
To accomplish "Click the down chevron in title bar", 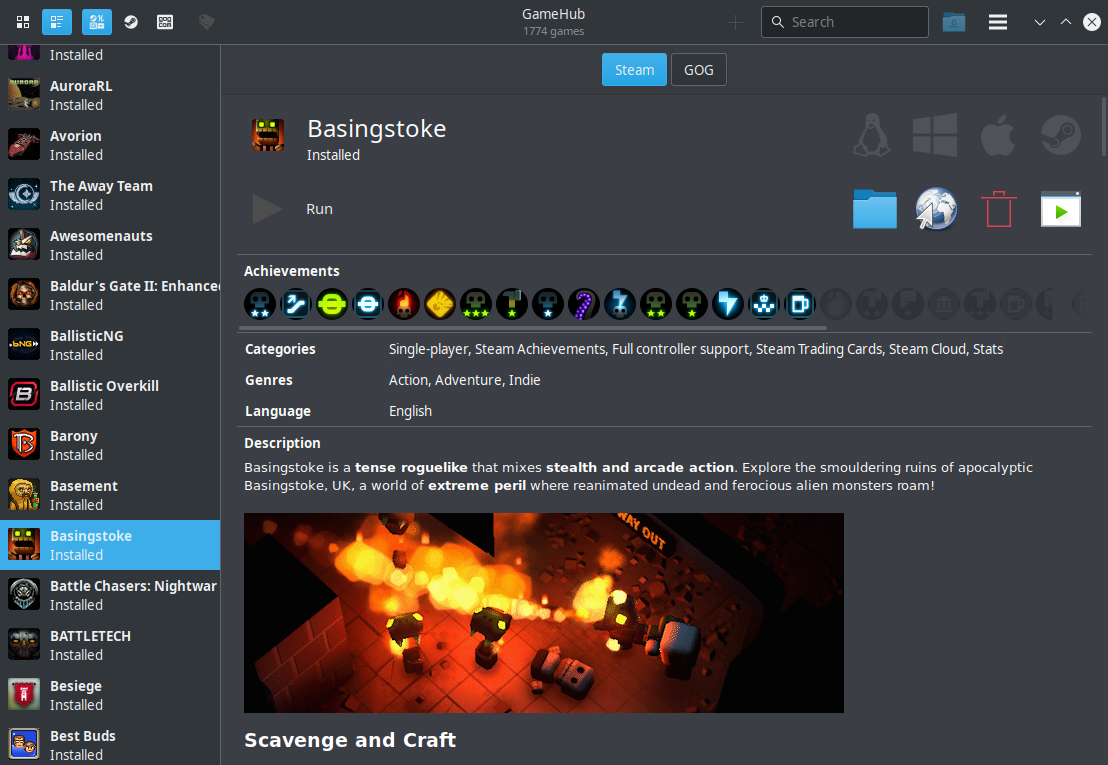I will coord(1039,22).
